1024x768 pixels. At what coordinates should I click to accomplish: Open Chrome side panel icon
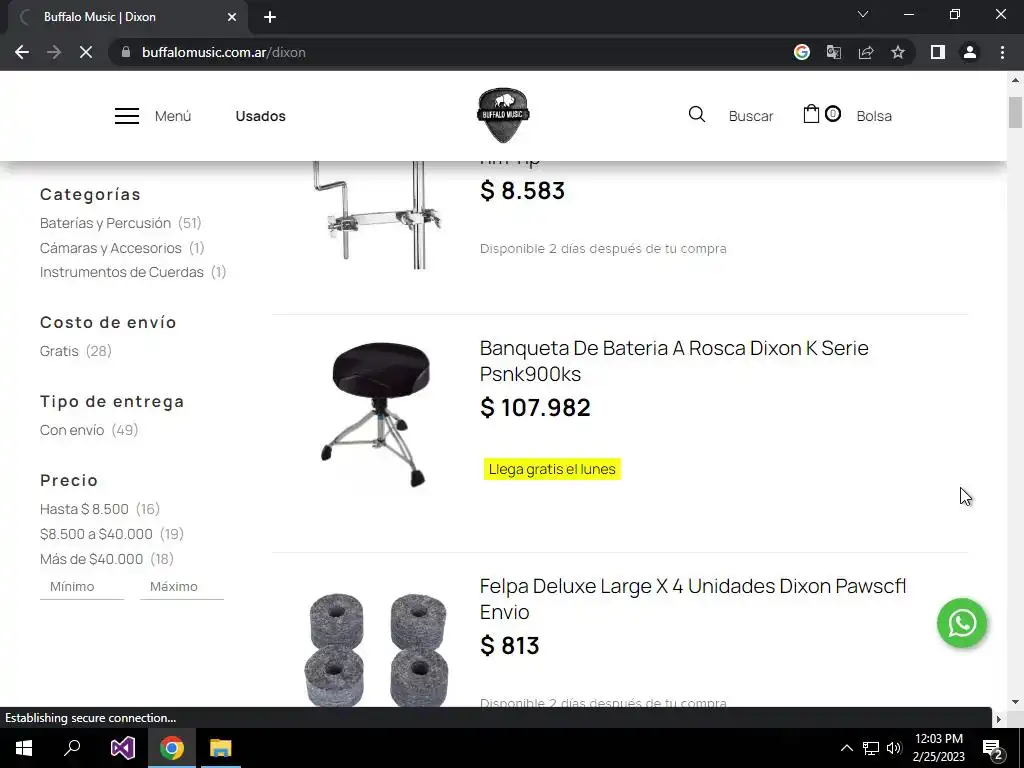click(x=938, y=52)
